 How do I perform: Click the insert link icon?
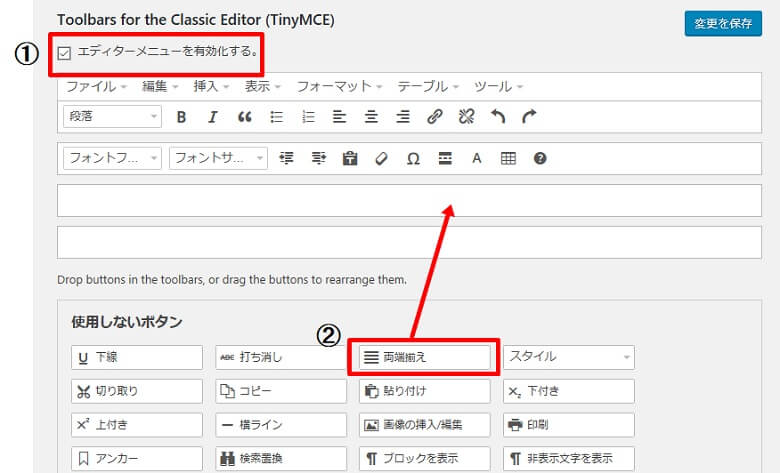435,117
